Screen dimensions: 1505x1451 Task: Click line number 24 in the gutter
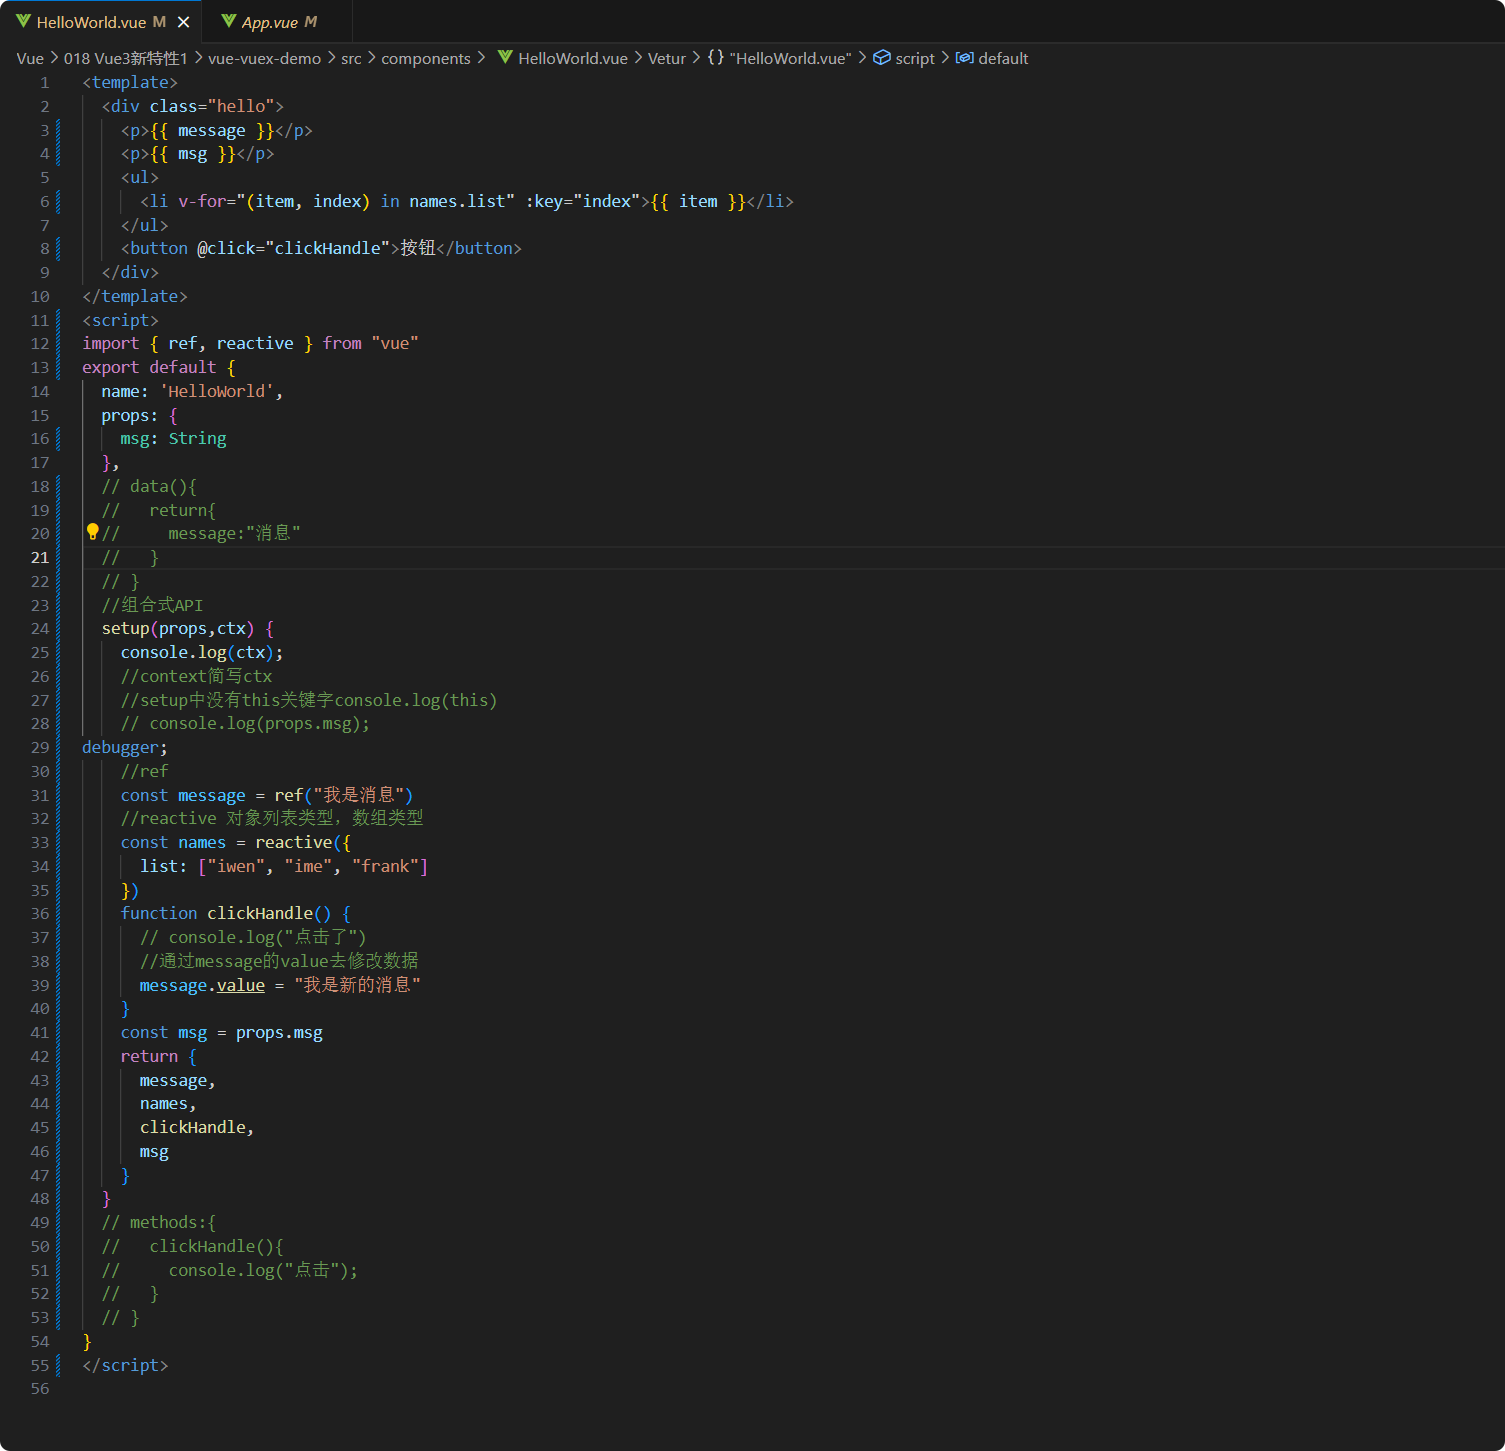pos(40,629)
